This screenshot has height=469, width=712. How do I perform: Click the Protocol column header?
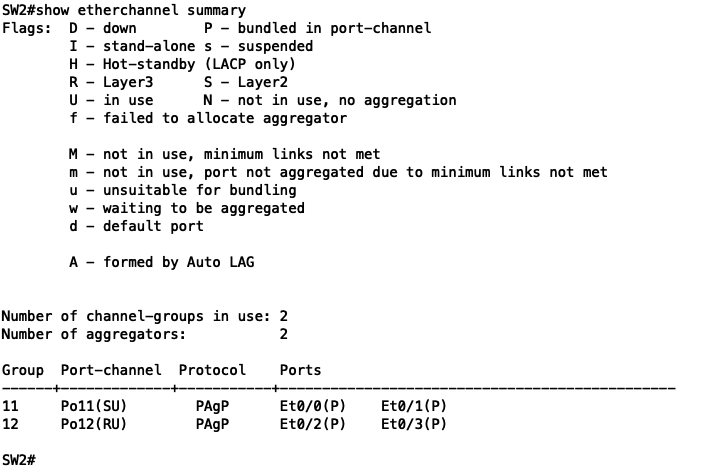pyautogui.click(x=212, y=370)
